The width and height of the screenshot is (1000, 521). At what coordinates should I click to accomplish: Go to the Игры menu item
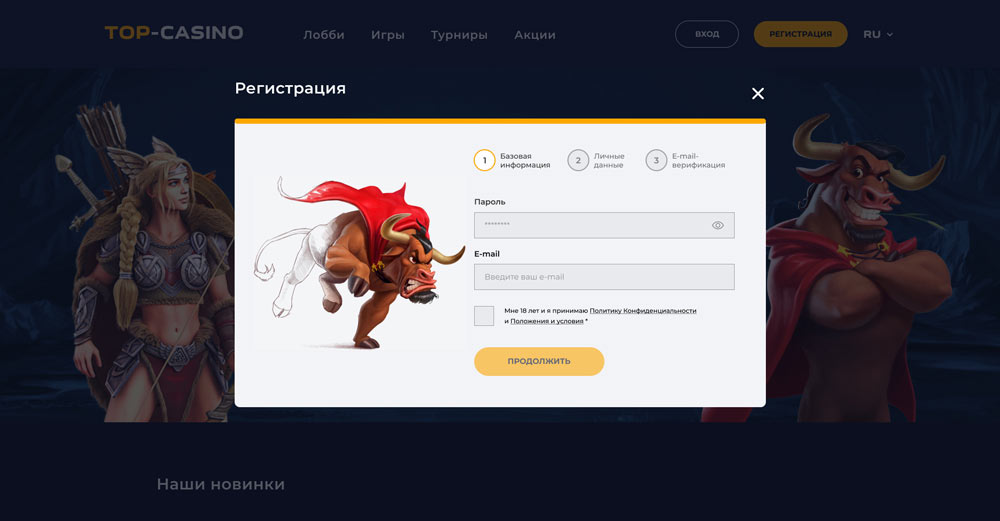(388, 35)
